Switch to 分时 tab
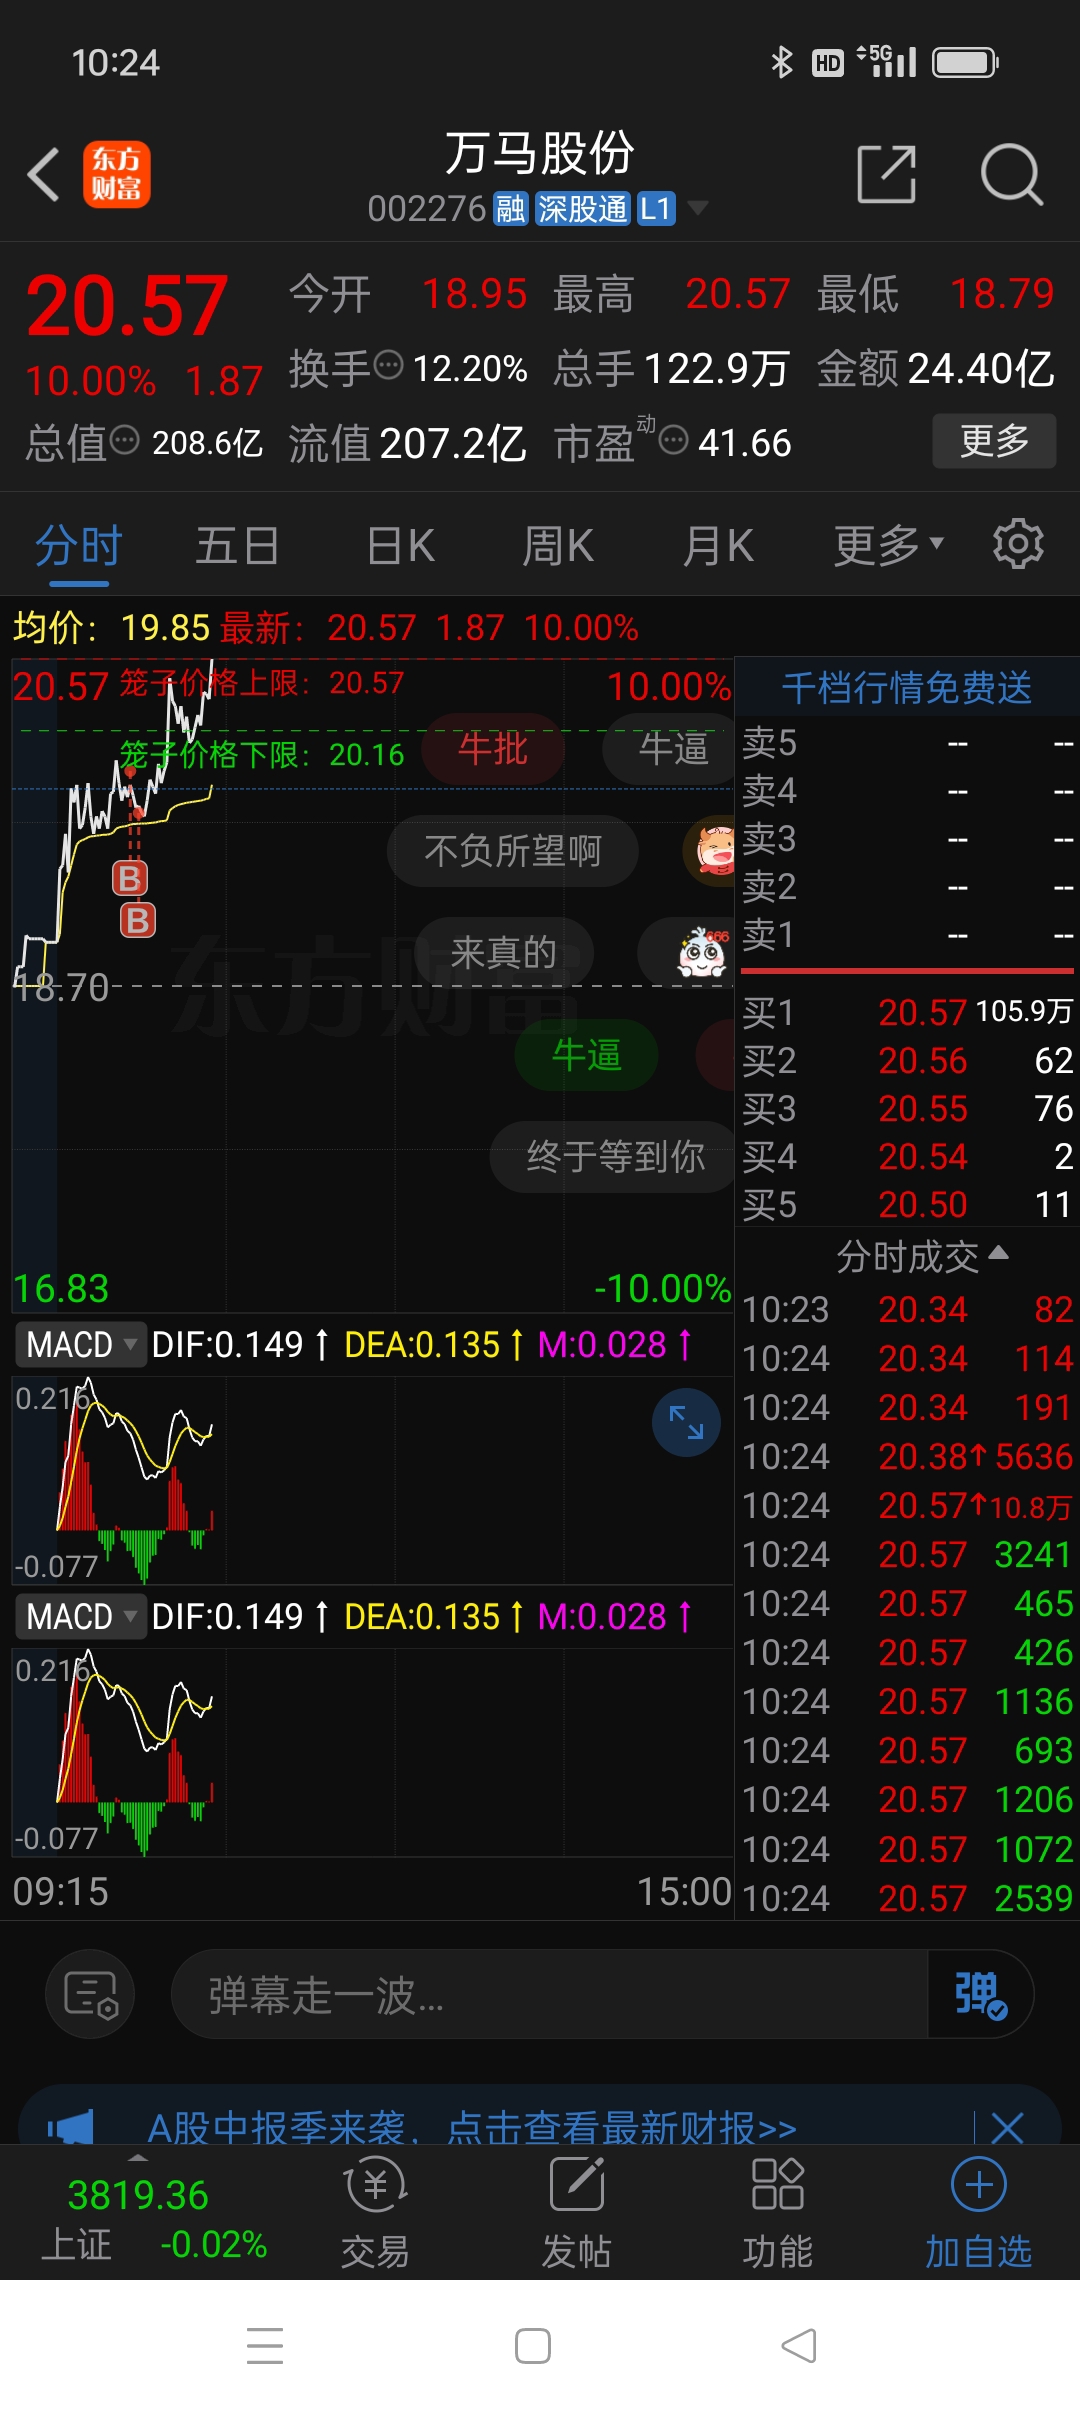 (78, 546)
